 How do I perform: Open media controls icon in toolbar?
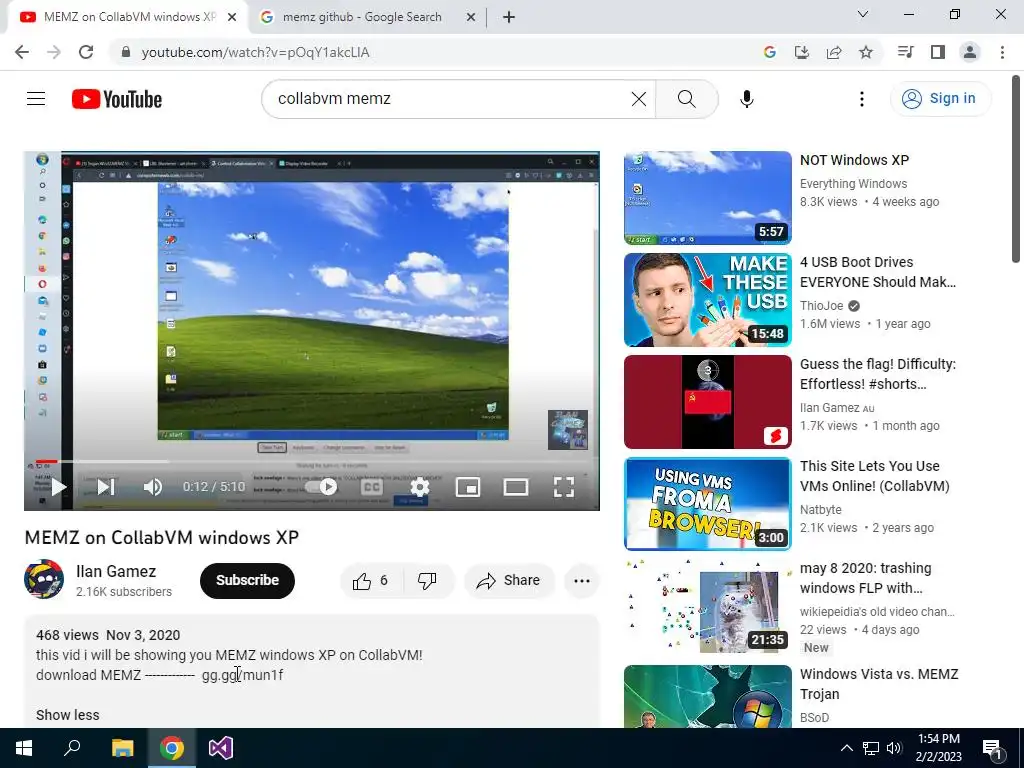pos(905,52)
